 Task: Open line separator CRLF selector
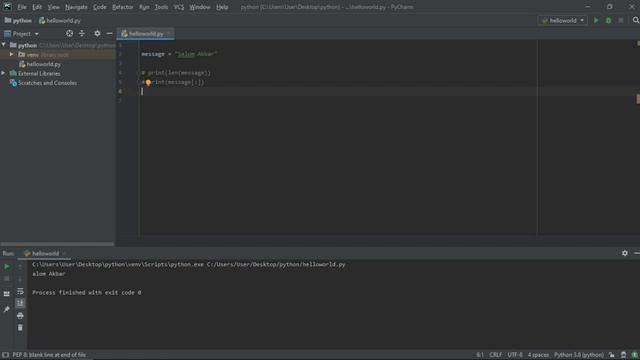click(495, 355)
